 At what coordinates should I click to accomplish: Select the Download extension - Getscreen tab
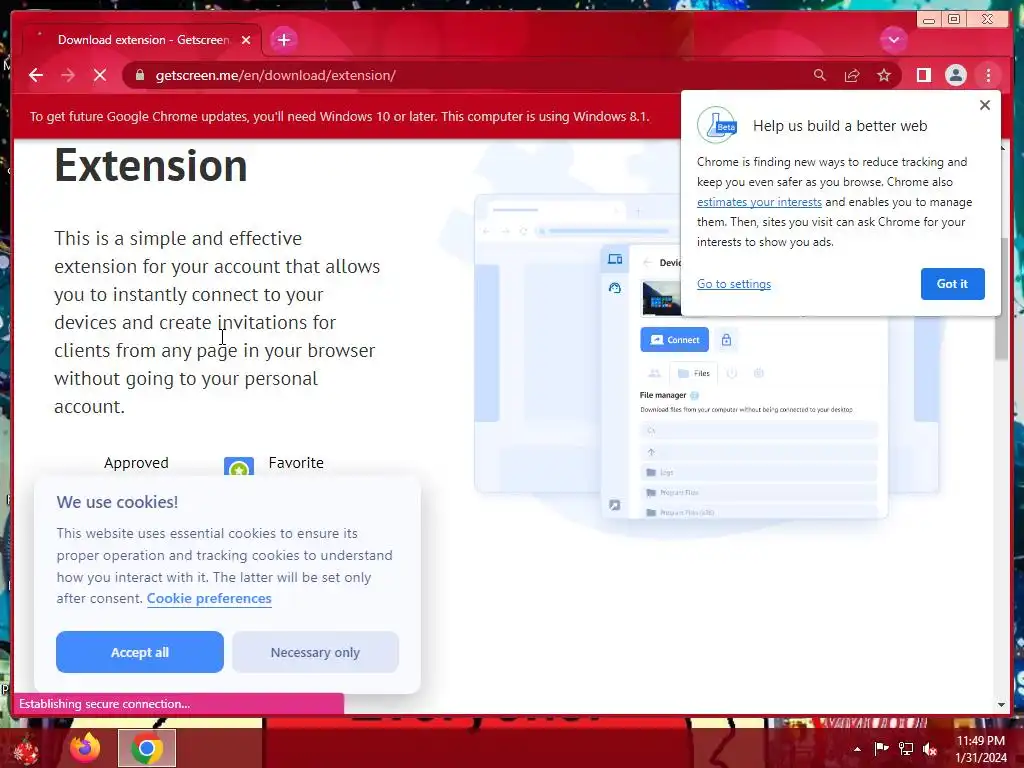point(142,40)
